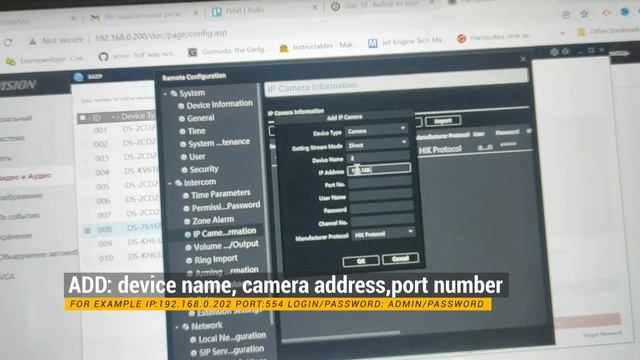Image resolution: width=640 pixels, height=360 pixels.
Task: Open the Manufacturer Protocol dropdown
Action: click(384, 233)
